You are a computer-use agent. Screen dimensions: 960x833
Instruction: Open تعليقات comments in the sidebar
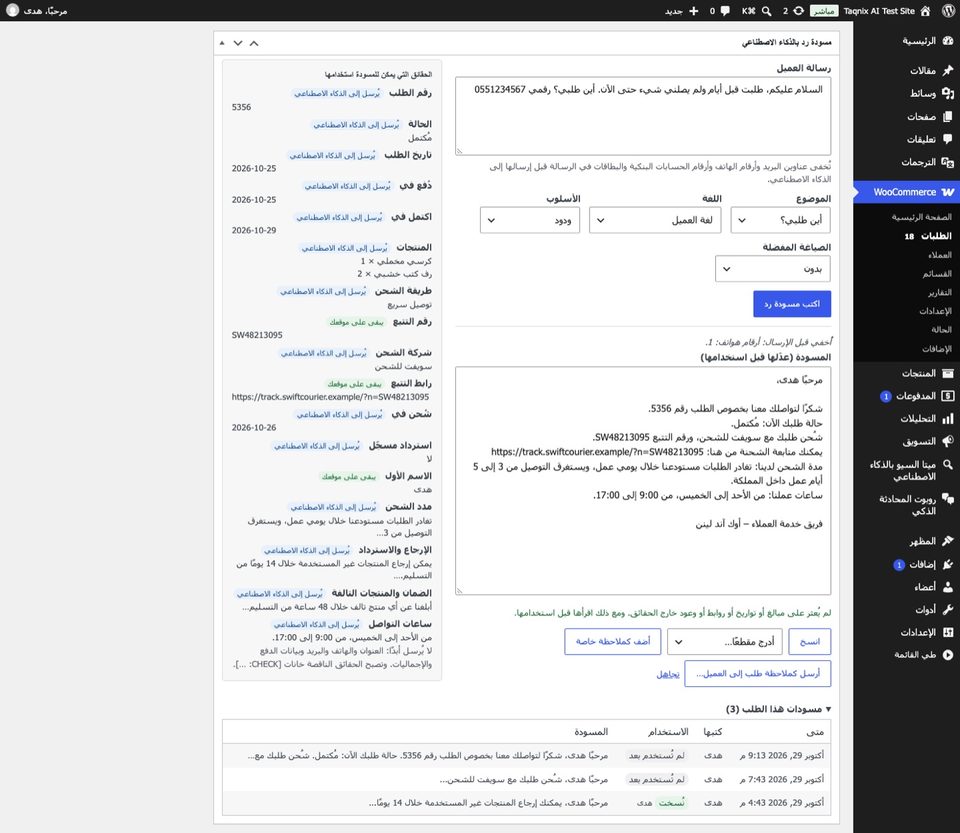click(x=906, y=139)
